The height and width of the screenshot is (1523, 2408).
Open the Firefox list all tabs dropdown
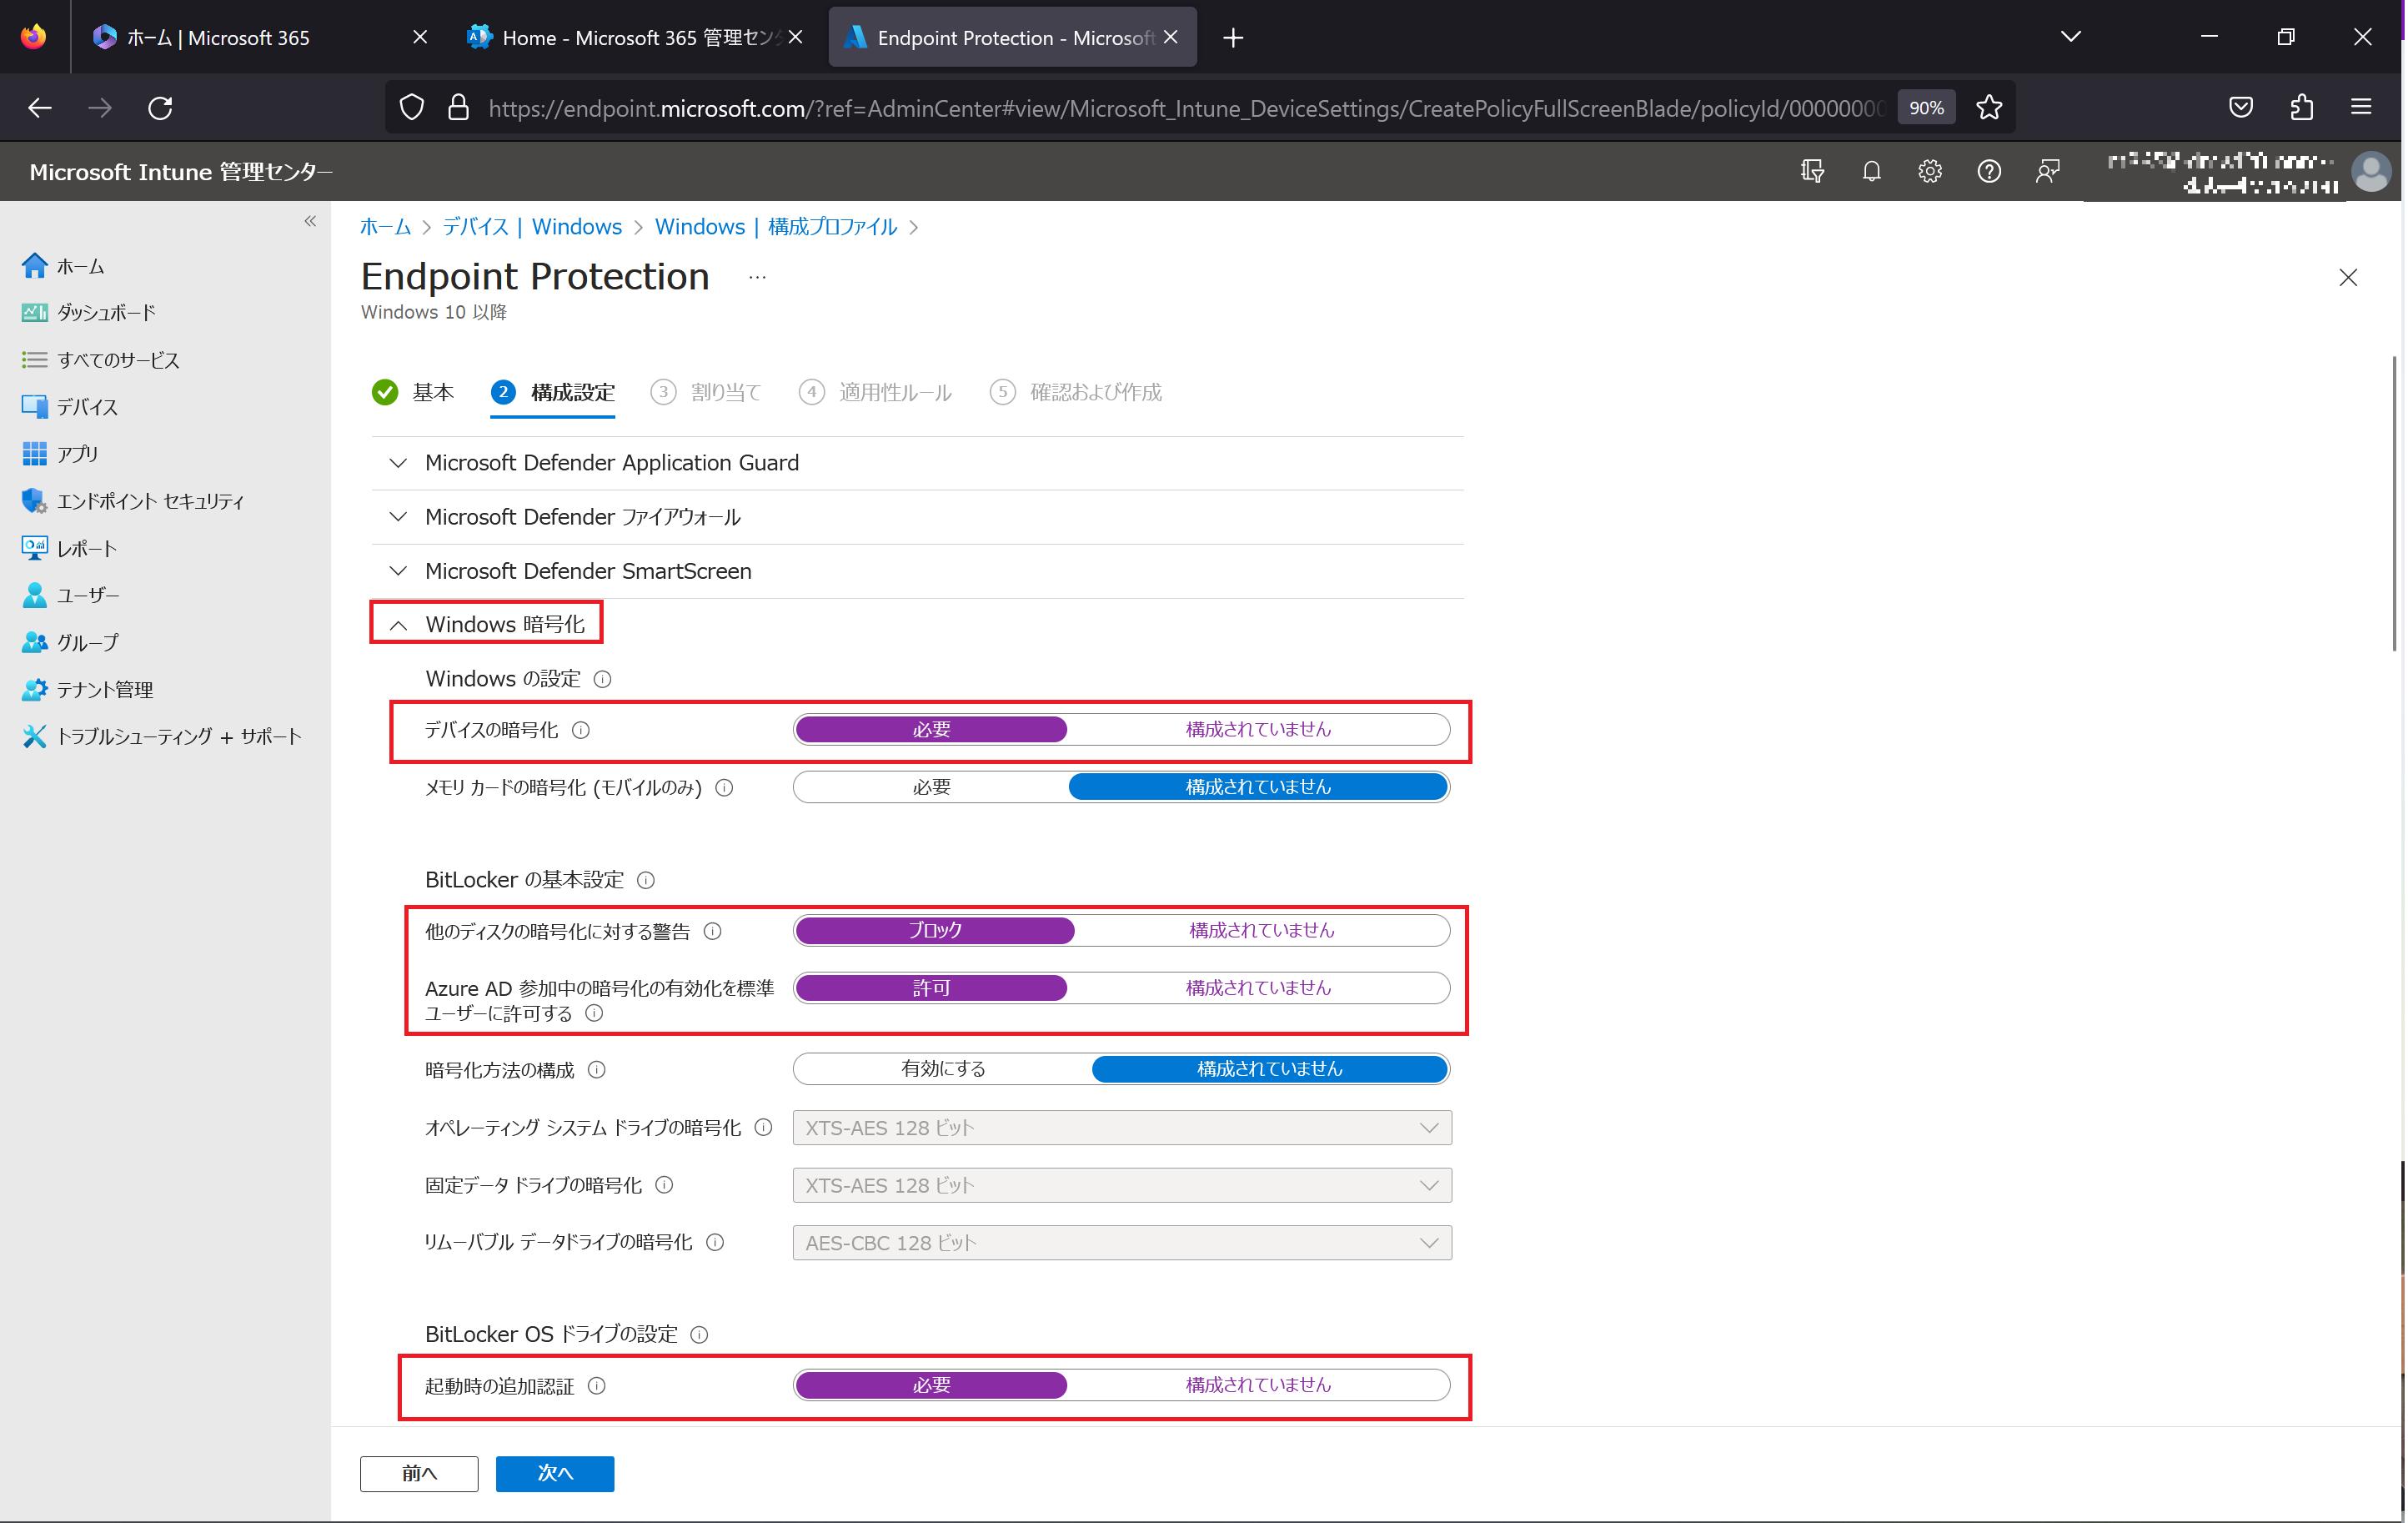point(2071,37)
